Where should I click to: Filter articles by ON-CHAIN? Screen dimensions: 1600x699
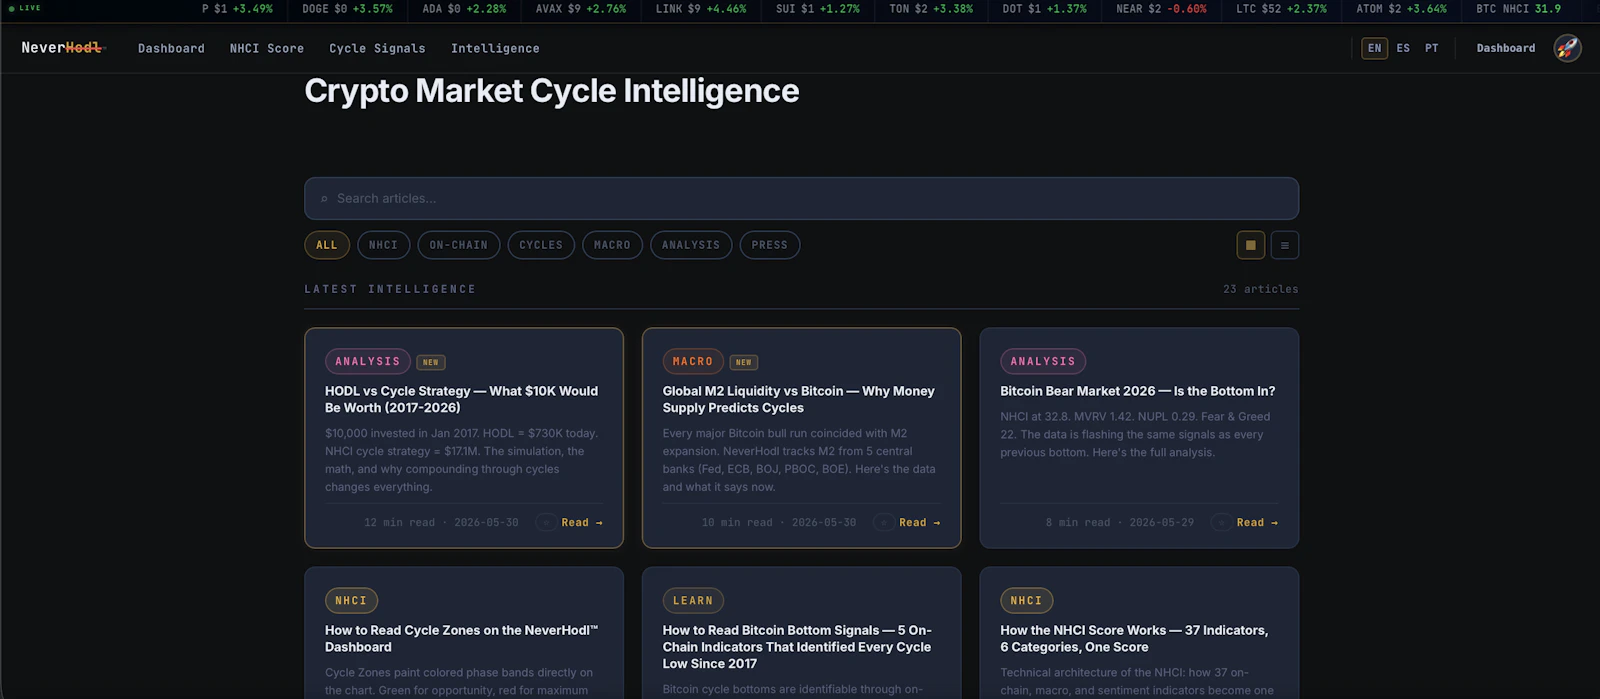[458, 245]
